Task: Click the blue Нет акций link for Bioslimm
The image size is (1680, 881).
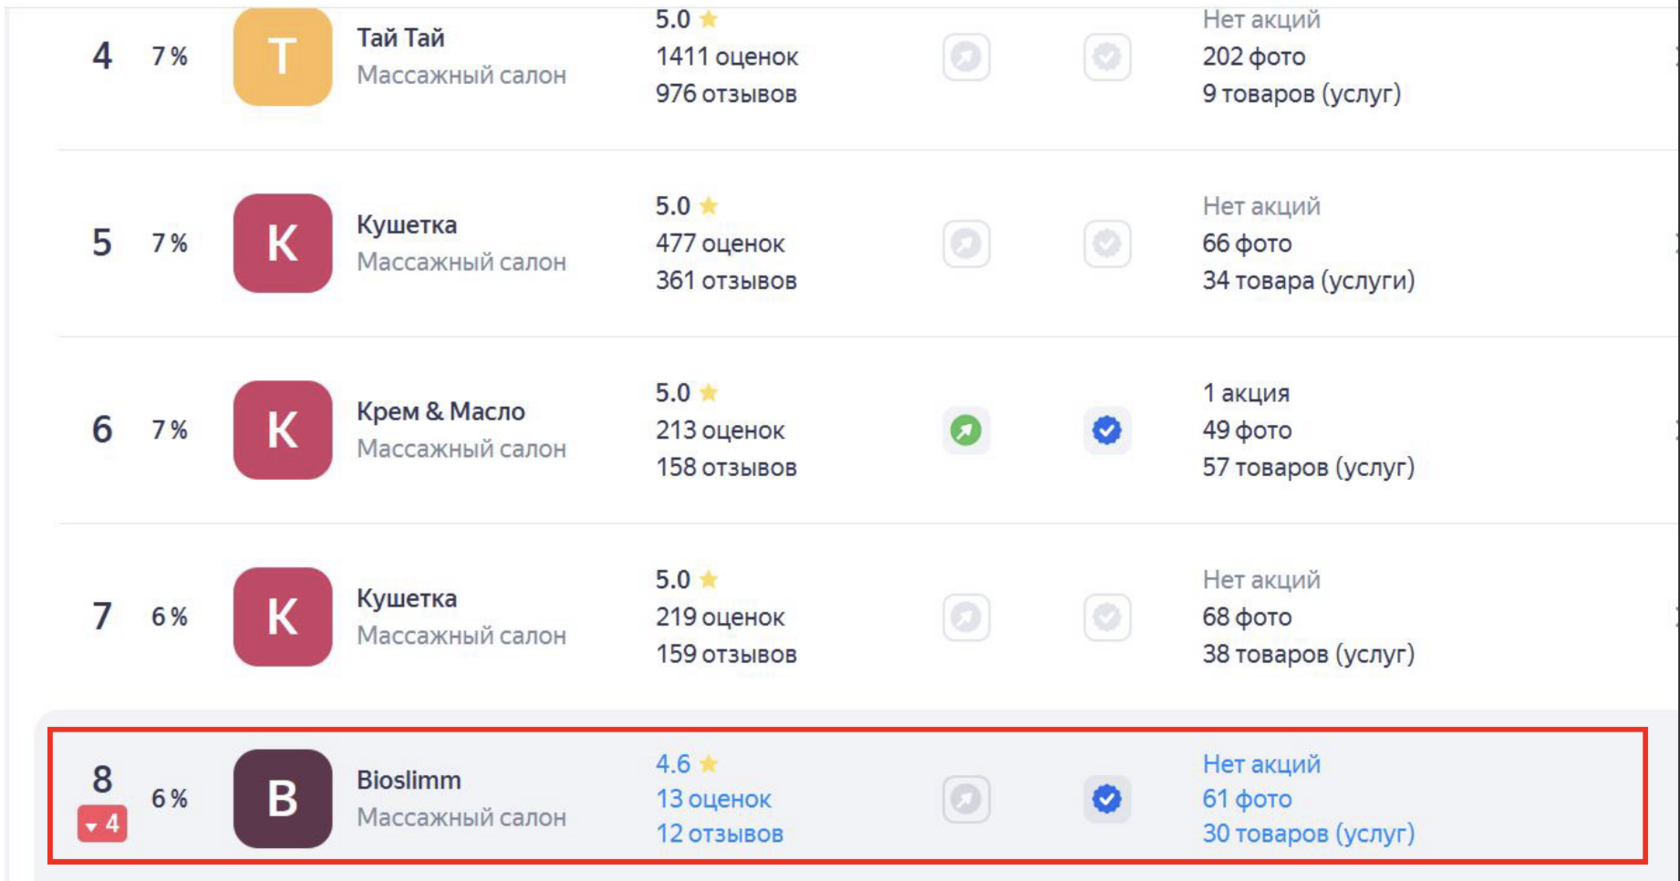Action: [1261, 764]
